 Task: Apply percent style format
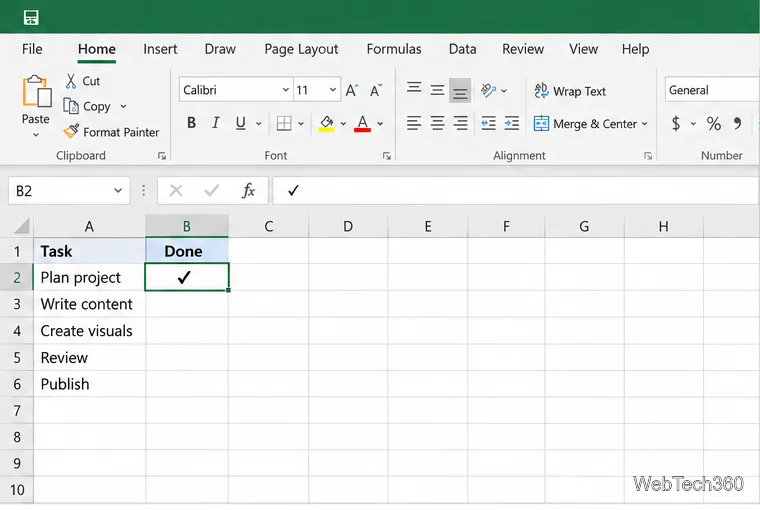click(x=713, y=123)
